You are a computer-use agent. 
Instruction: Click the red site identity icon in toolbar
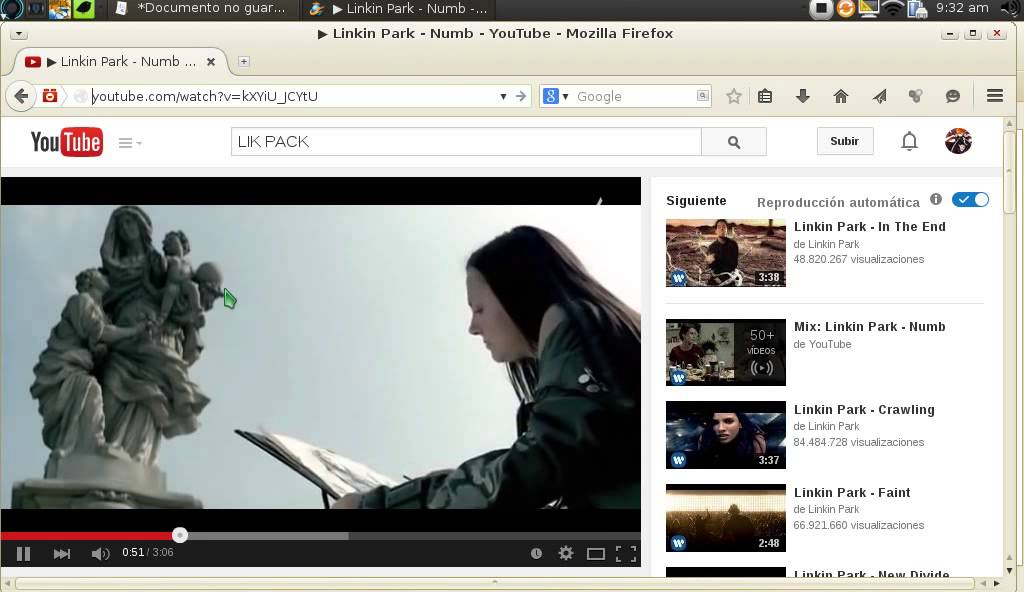[50, 95]
